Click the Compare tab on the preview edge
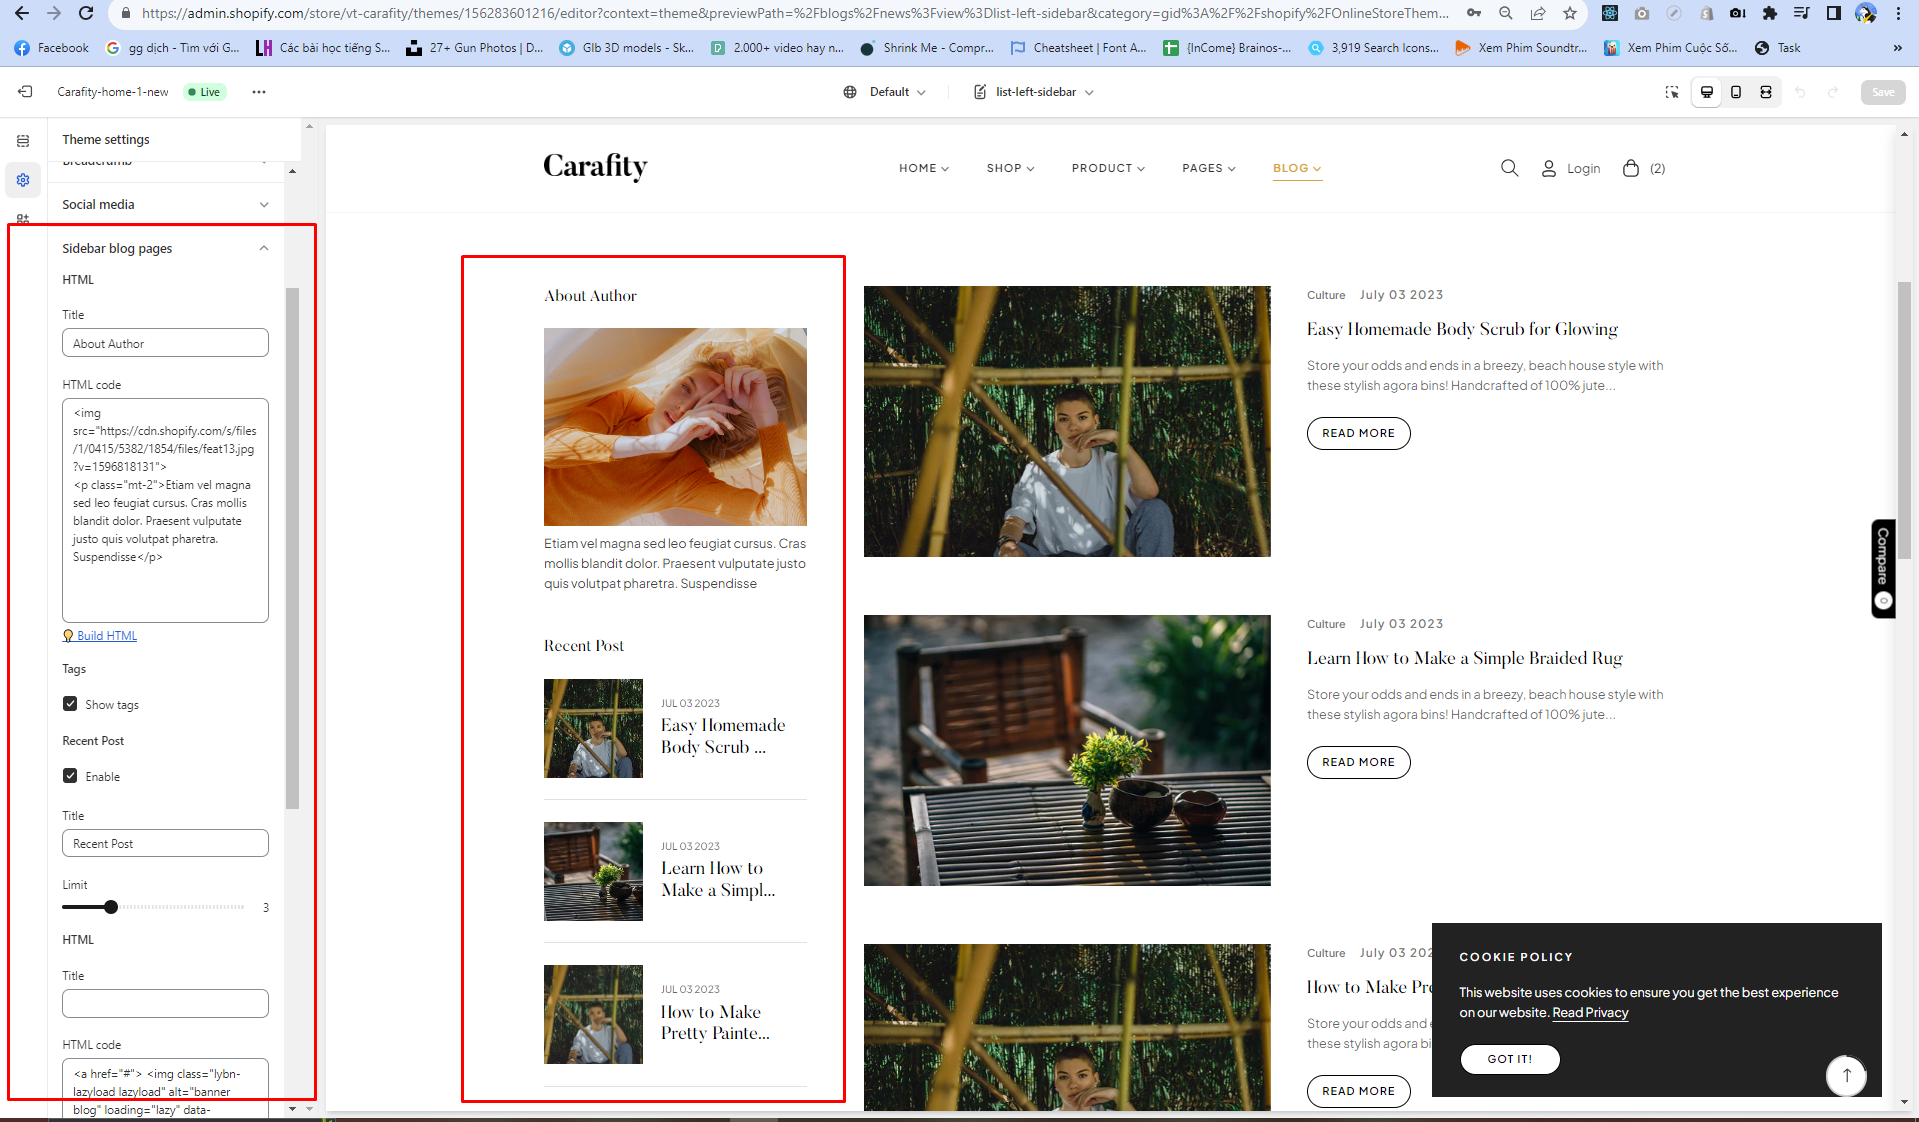This screenshot has height=1122, width=1919. point(1883,568)
